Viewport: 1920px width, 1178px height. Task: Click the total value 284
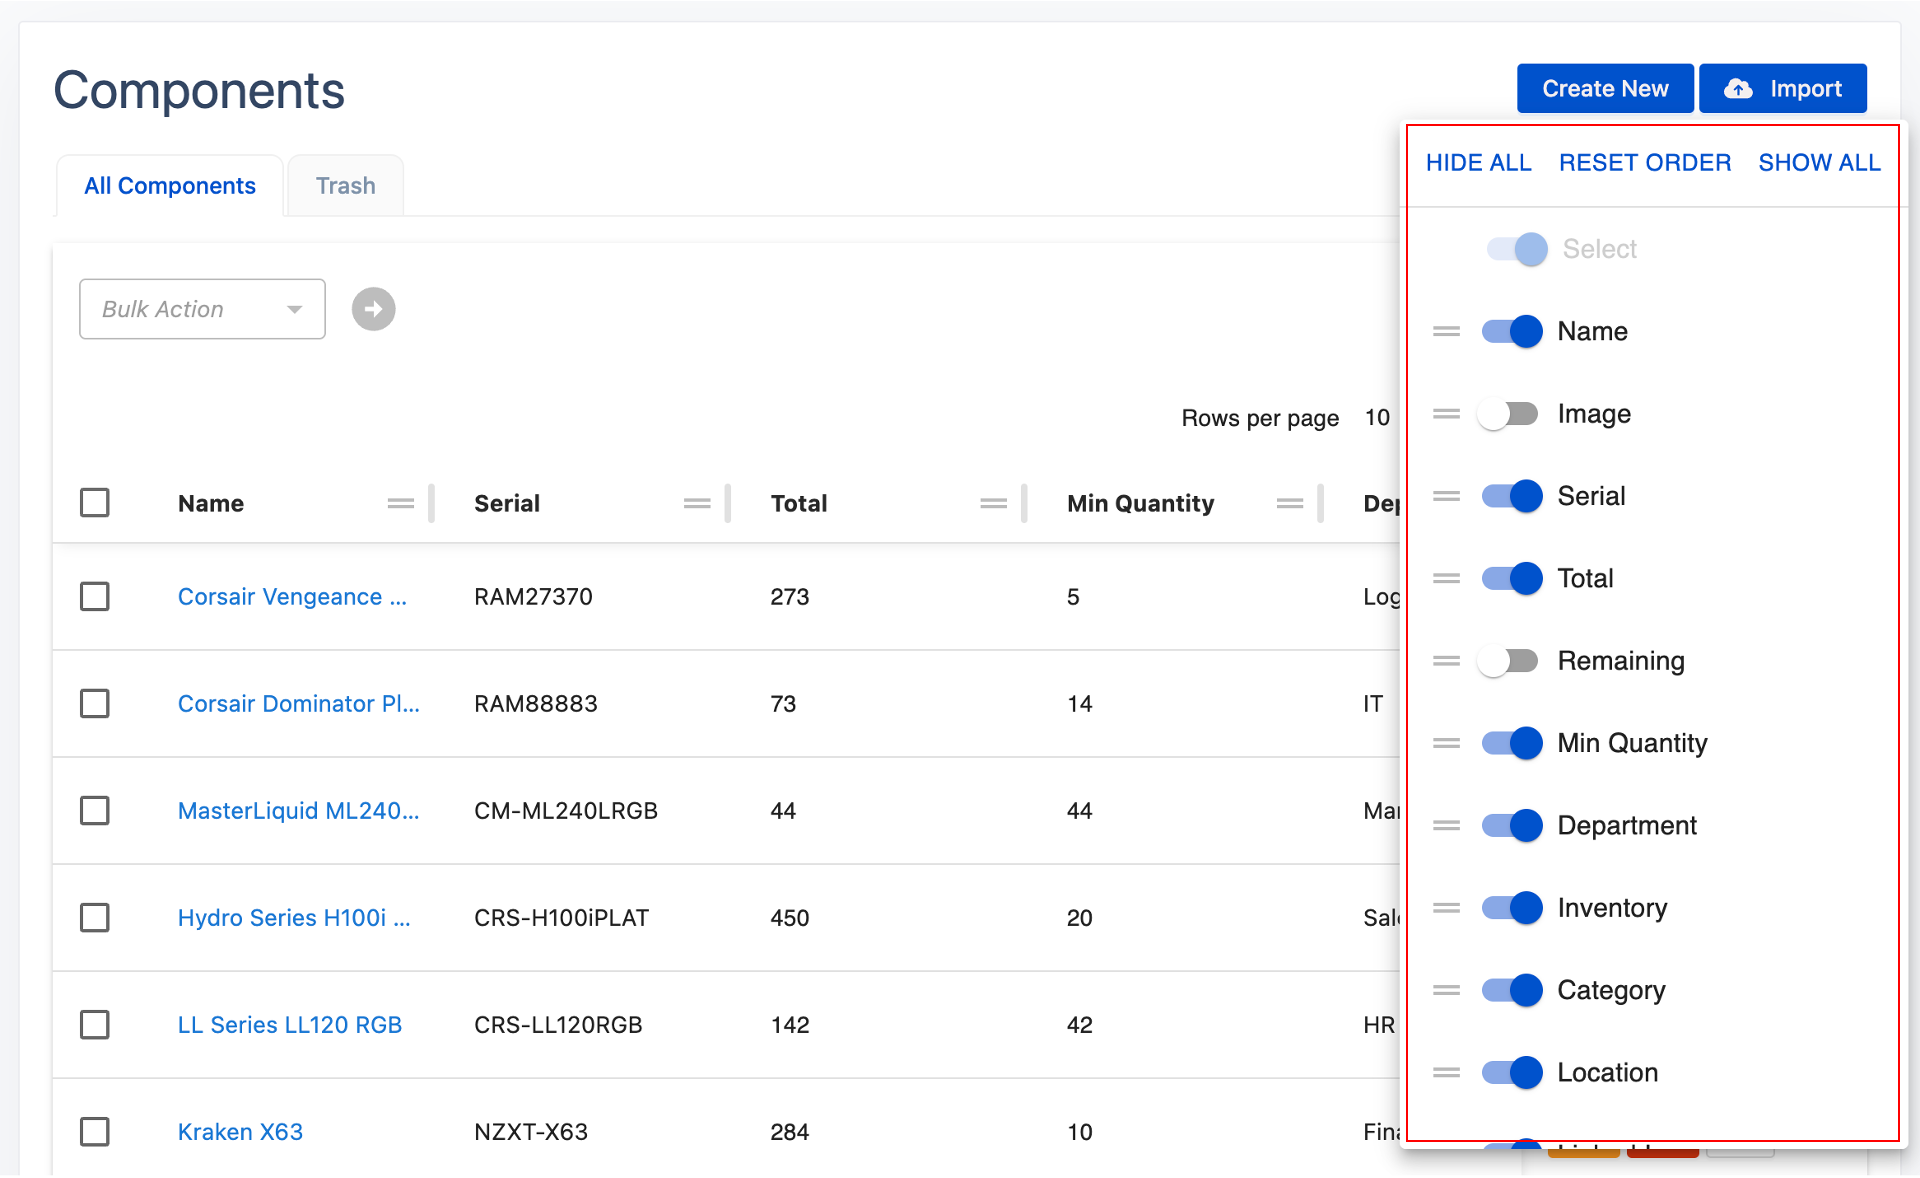(790, 1132)
